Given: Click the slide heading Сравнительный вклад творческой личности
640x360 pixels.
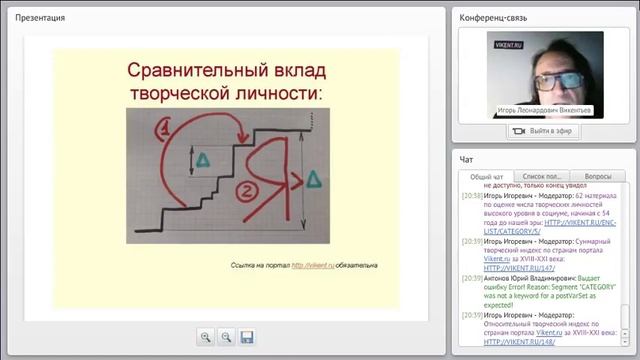Looking at the screenshot, I should [x=227, y=82].
